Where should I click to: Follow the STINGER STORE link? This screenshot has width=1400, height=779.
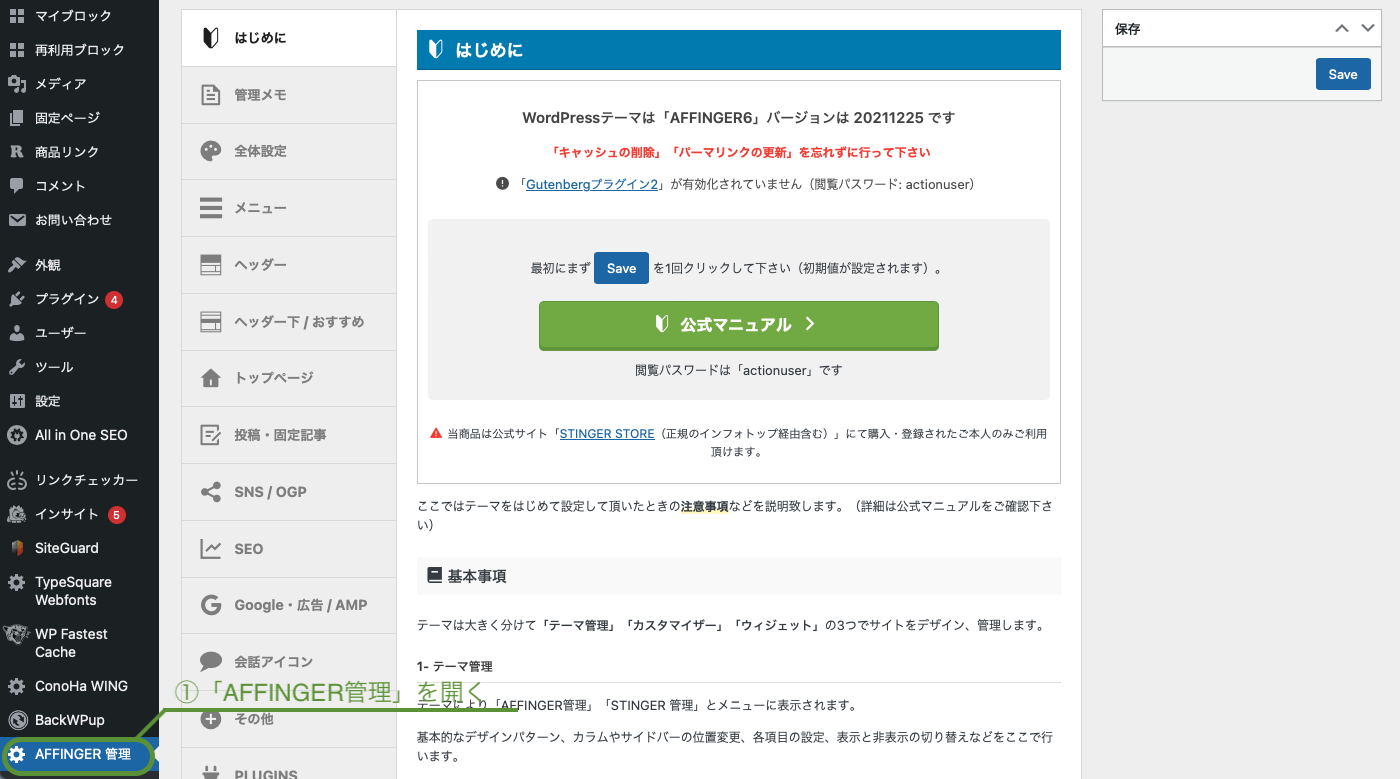tap(607, 434)
